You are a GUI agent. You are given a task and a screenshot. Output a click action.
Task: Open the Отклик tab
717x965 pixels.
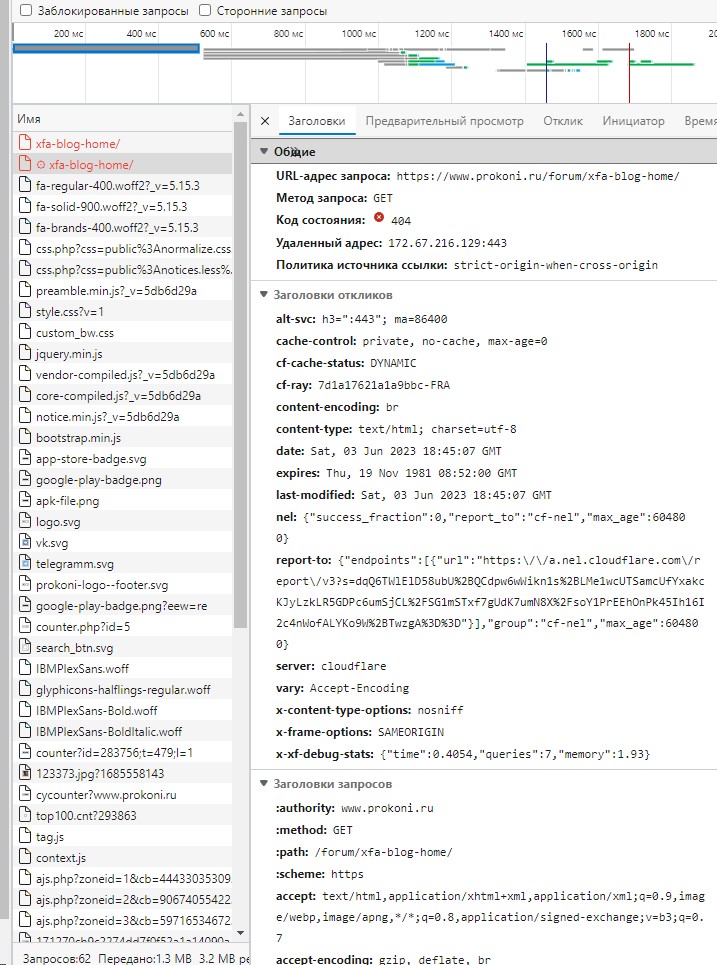click(563, 121)
